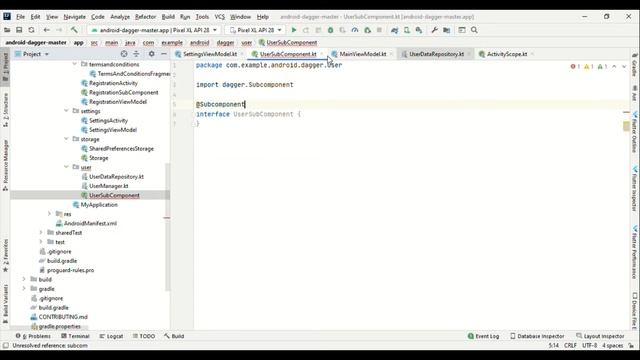Open the Project view mode dropdown
Image resolution: width=640 pixels, height=360 pixels.
pyautogui.click(x=32, y=54)
